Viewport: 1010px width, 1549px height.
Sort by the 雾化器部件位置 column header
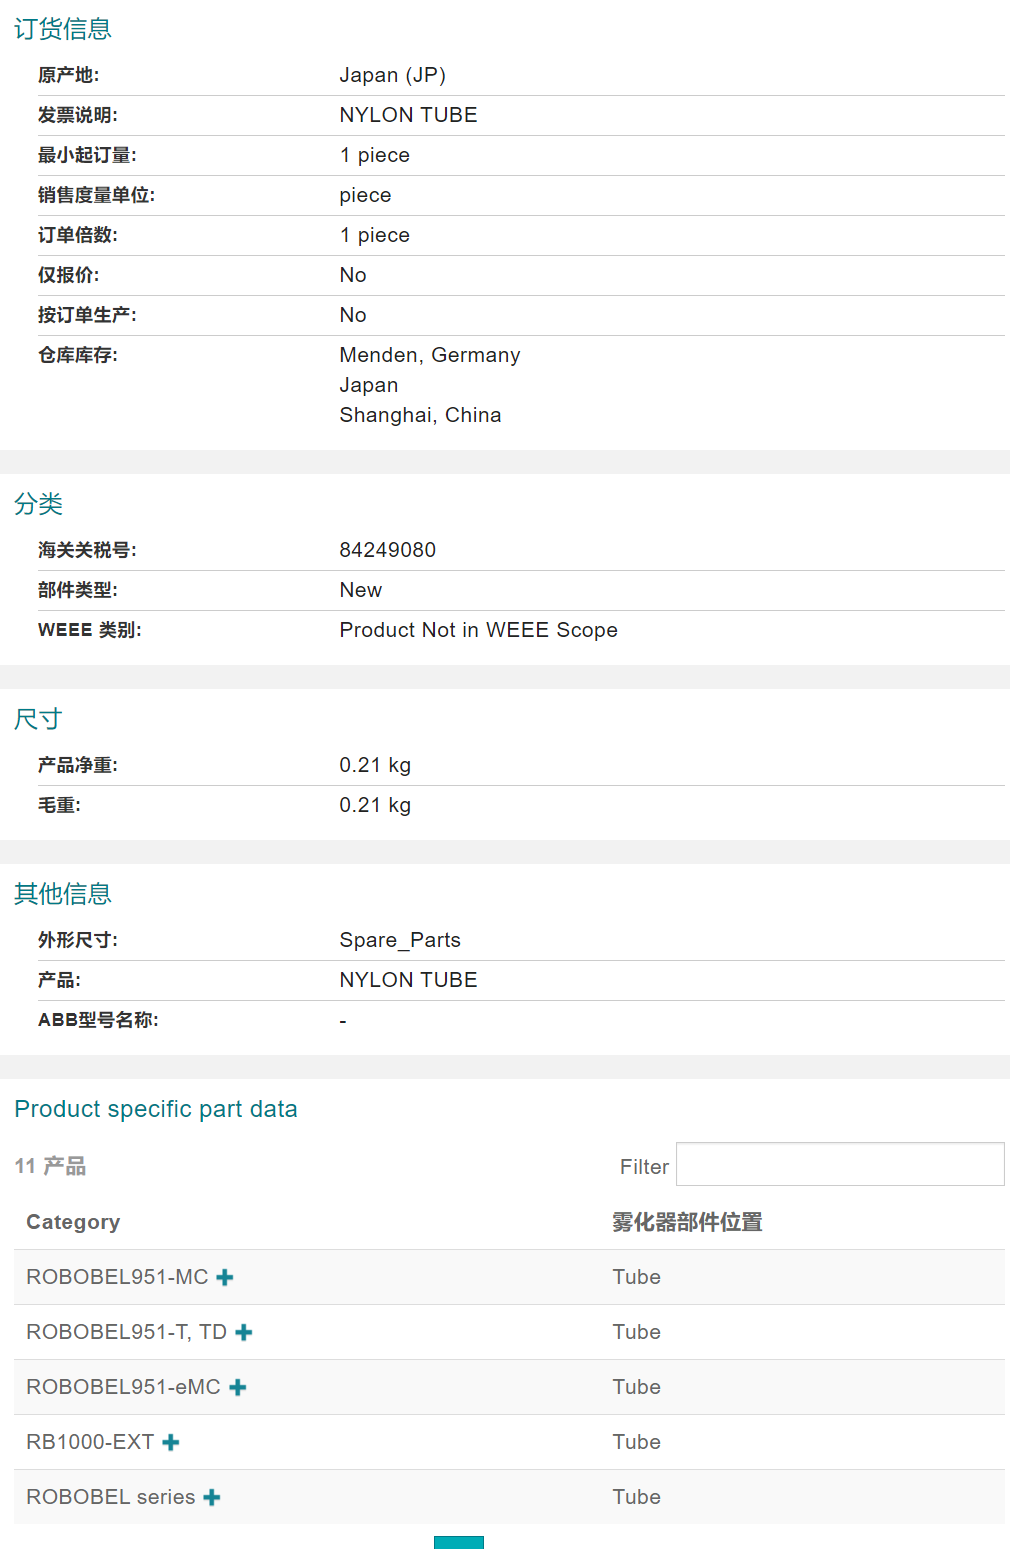point(687,1222)
